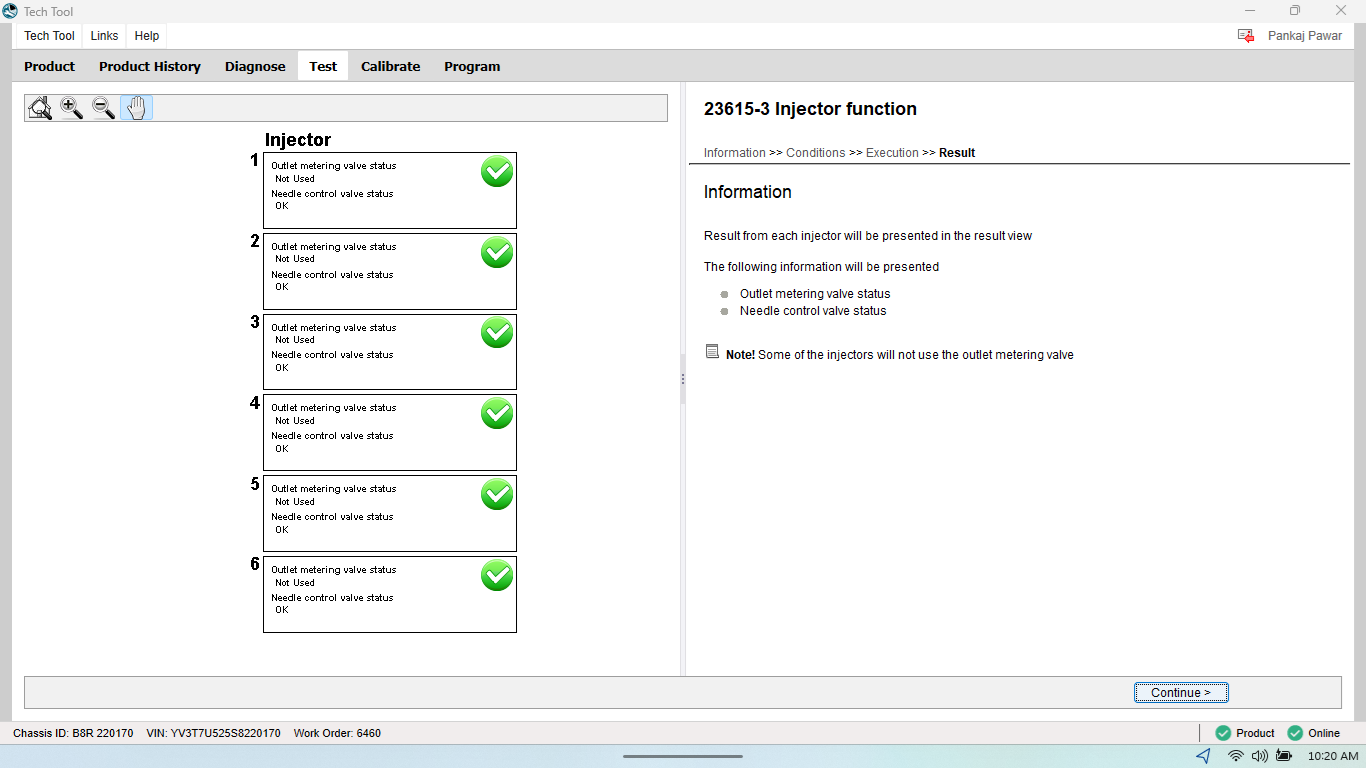Select the Result breadcrumb step
The width and height of the screenshot is (1366, 768).
[x=957, y=153]
